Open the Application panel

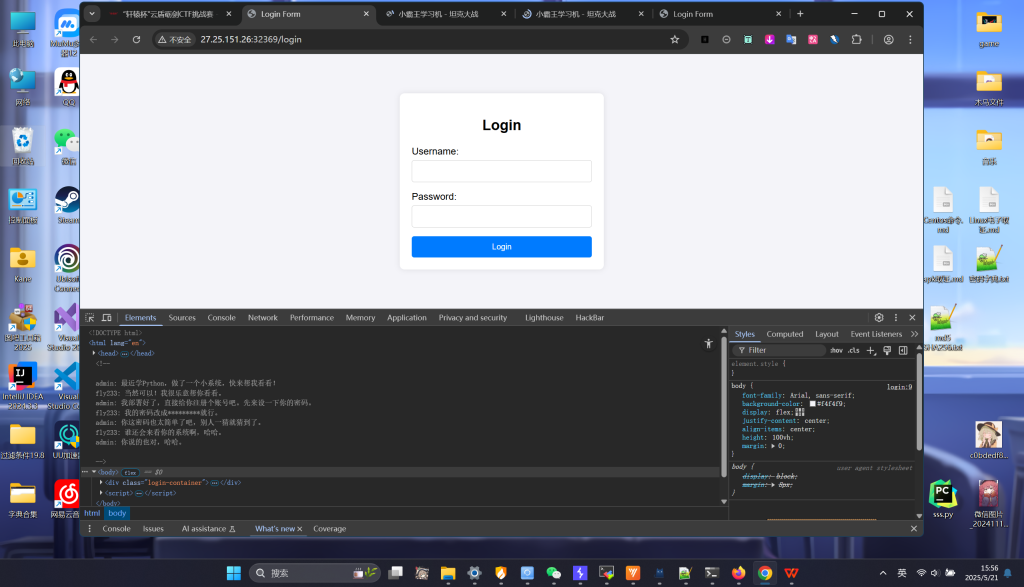tap(407, 318)
